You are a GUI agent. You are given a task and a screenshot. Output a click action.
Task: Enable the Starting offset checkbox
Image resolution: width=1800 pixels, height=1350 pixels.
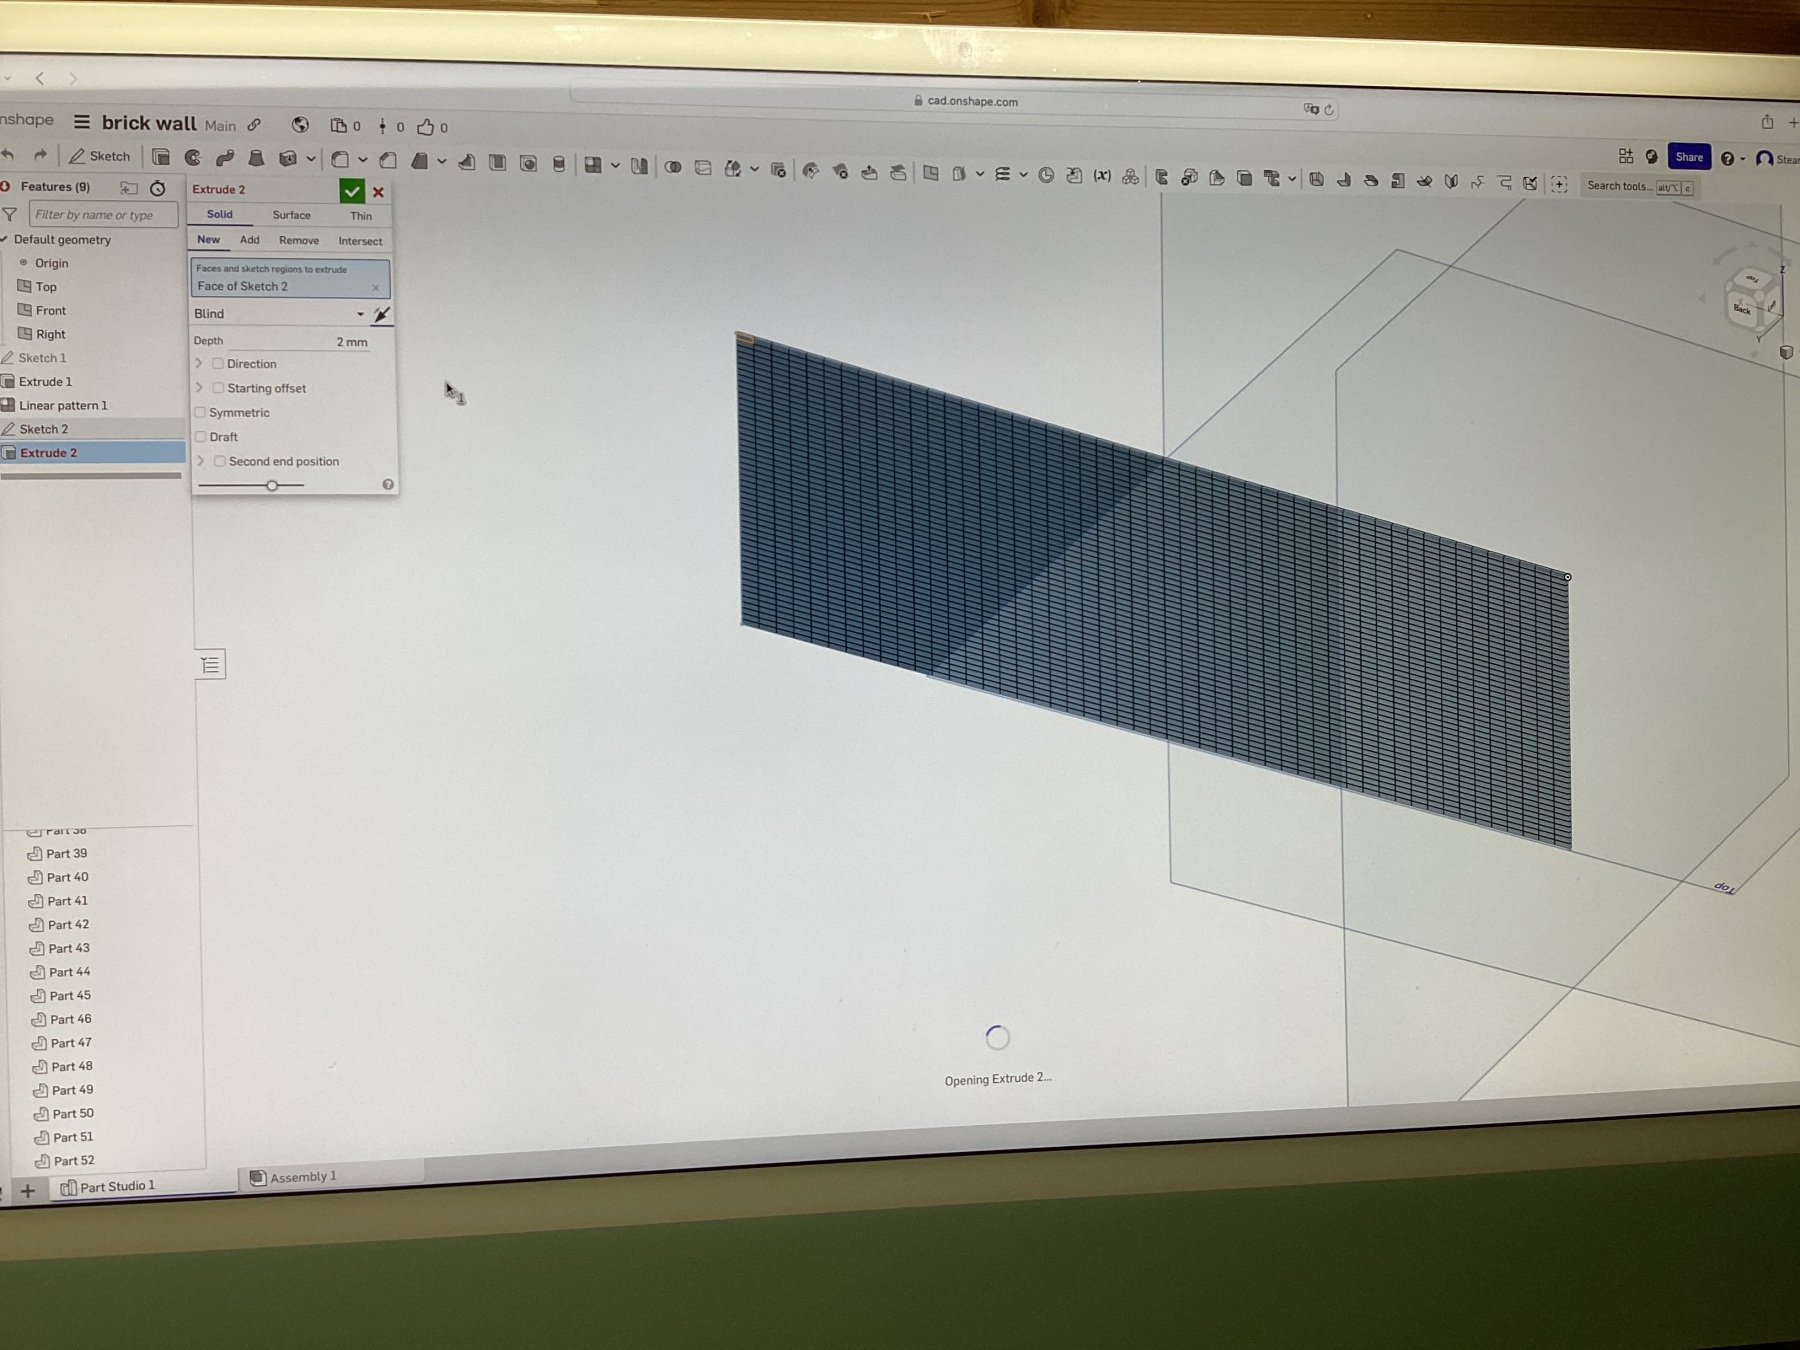click(x=218, y=388)
